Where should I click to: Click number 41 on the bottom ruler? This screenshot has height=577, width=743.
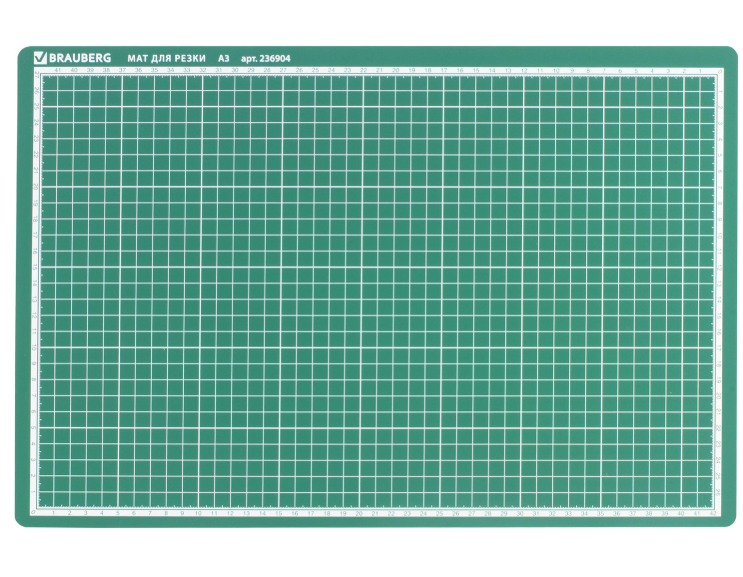(x=697, y=513)
